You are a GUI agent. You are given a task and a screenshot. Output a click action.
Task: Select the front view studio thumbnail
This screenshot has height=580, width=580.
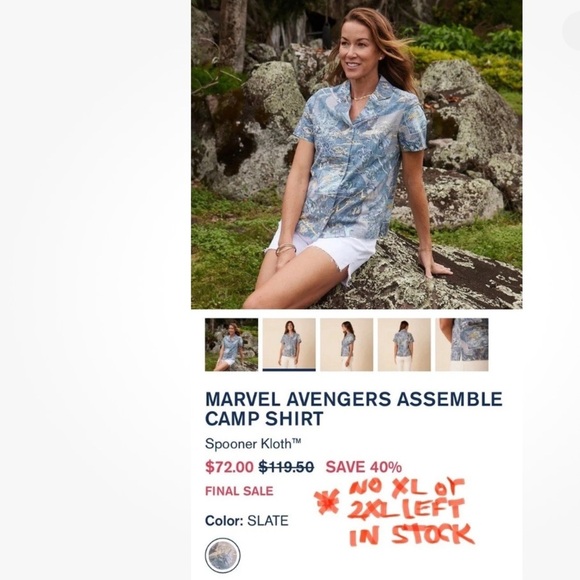pos(289,344)
